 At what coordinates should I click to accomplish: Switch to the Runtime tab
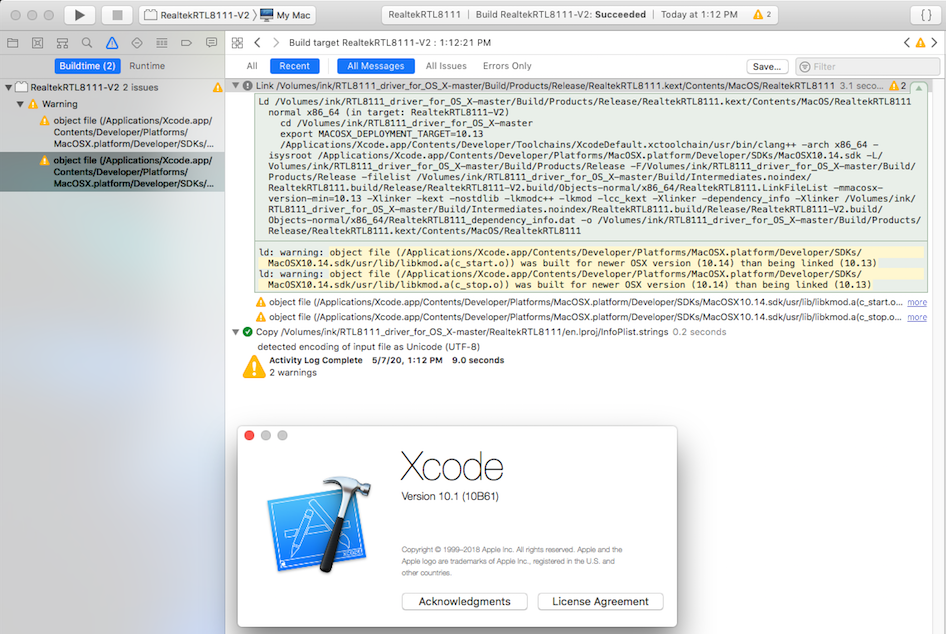[x=147, y=66]
